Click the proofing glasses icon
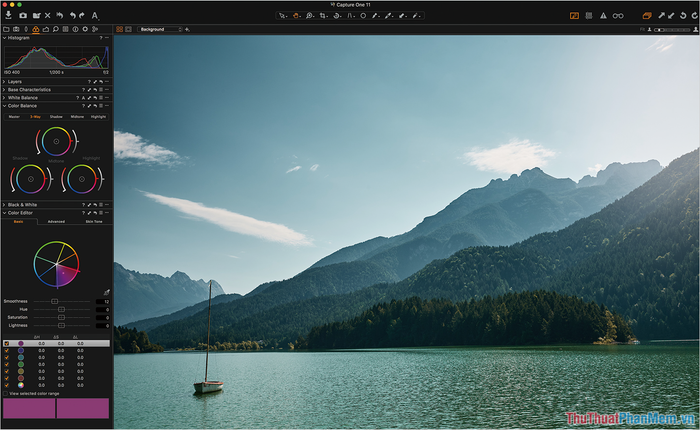 618,16
